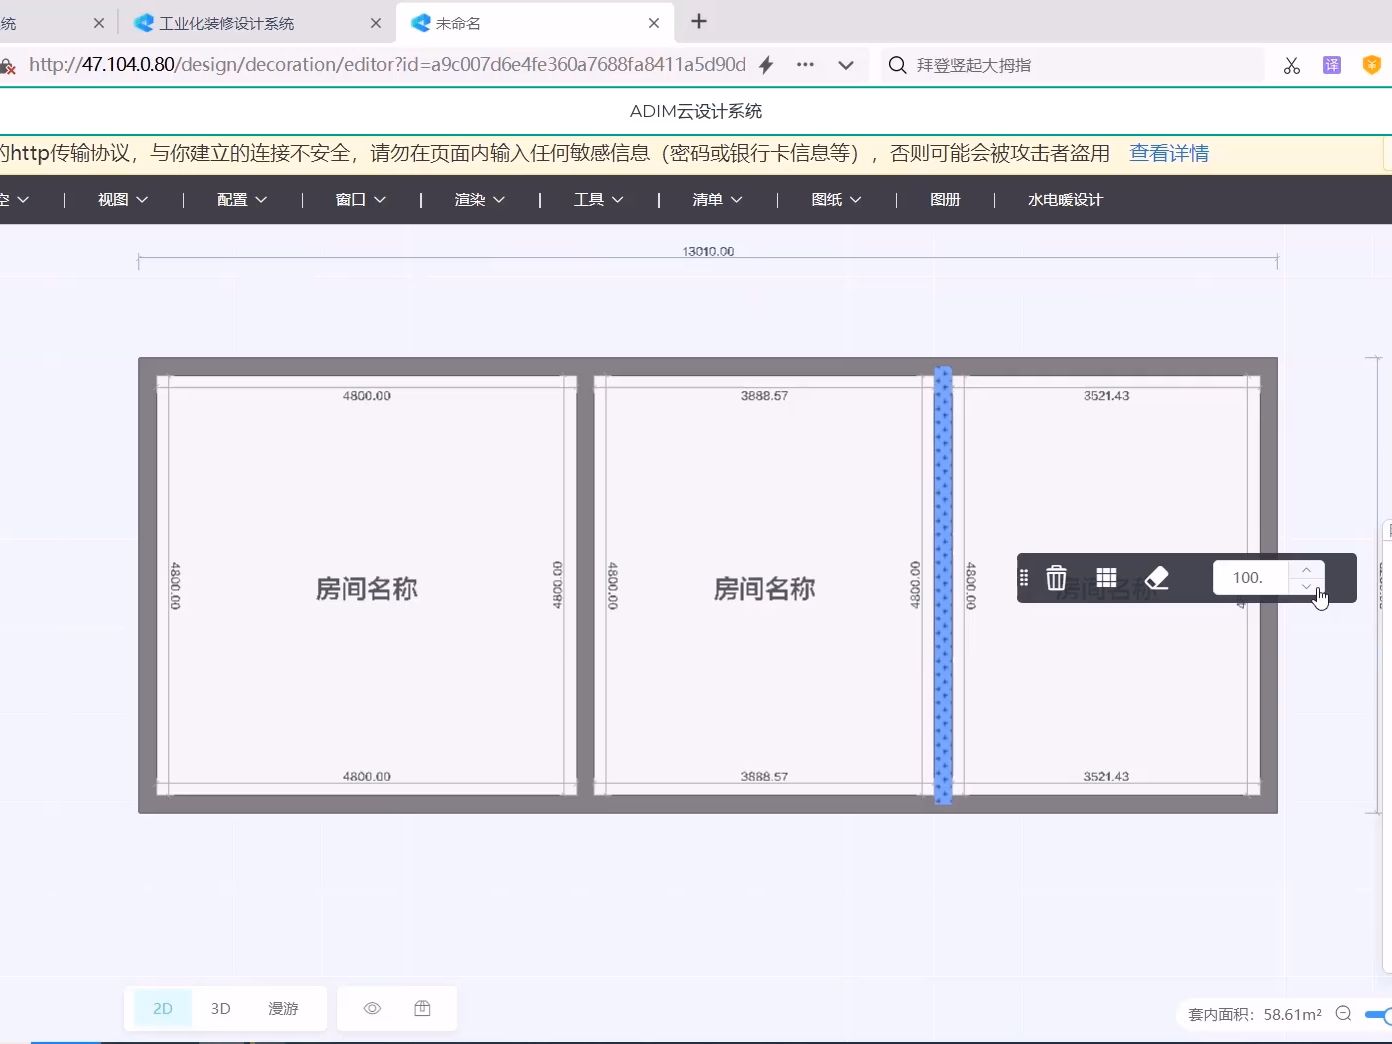Switch to 3D view mode
Image resolution: width=1392 pixels, height=1044 pixels.
(x=221, y=1008)
